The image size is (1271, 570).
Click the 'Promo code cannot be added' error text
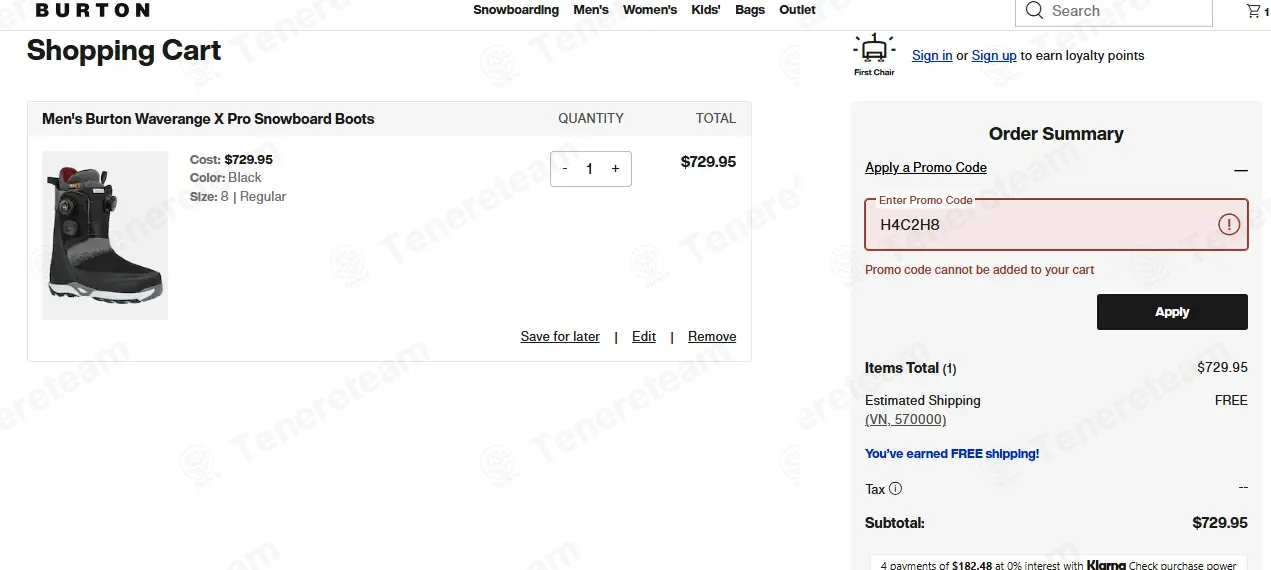click(x=979, y=270)
